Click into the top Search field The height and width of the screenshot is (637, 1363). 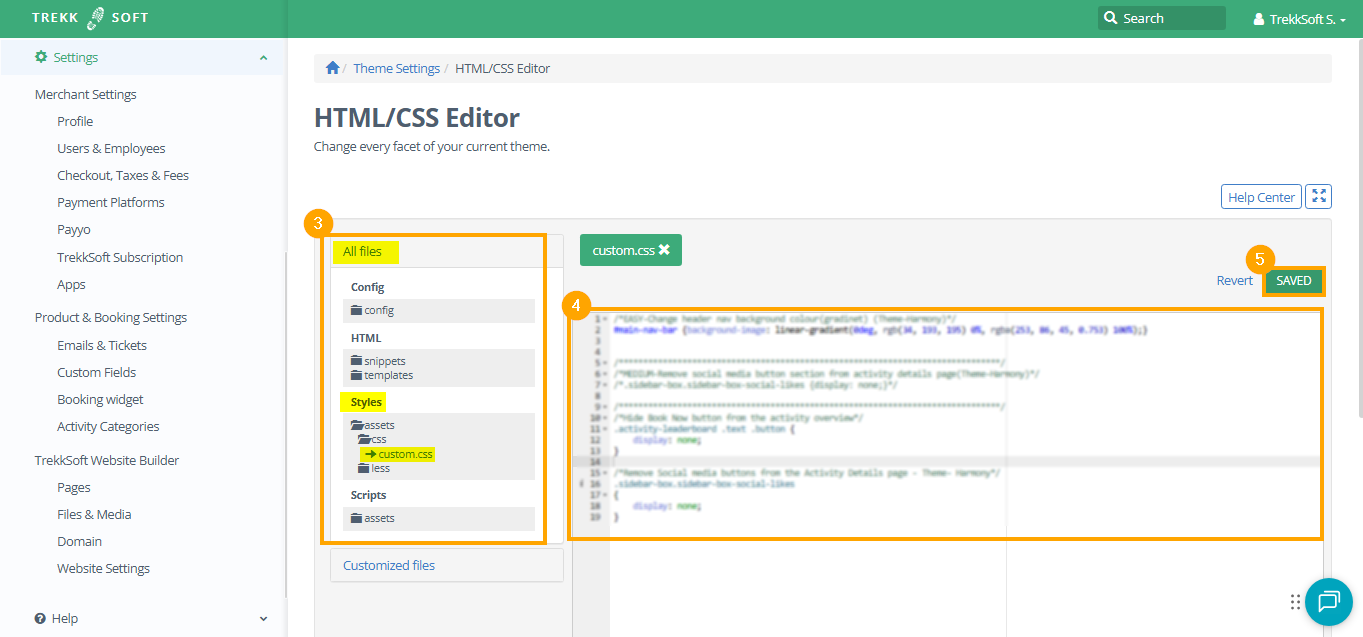tap(1170, 18)
